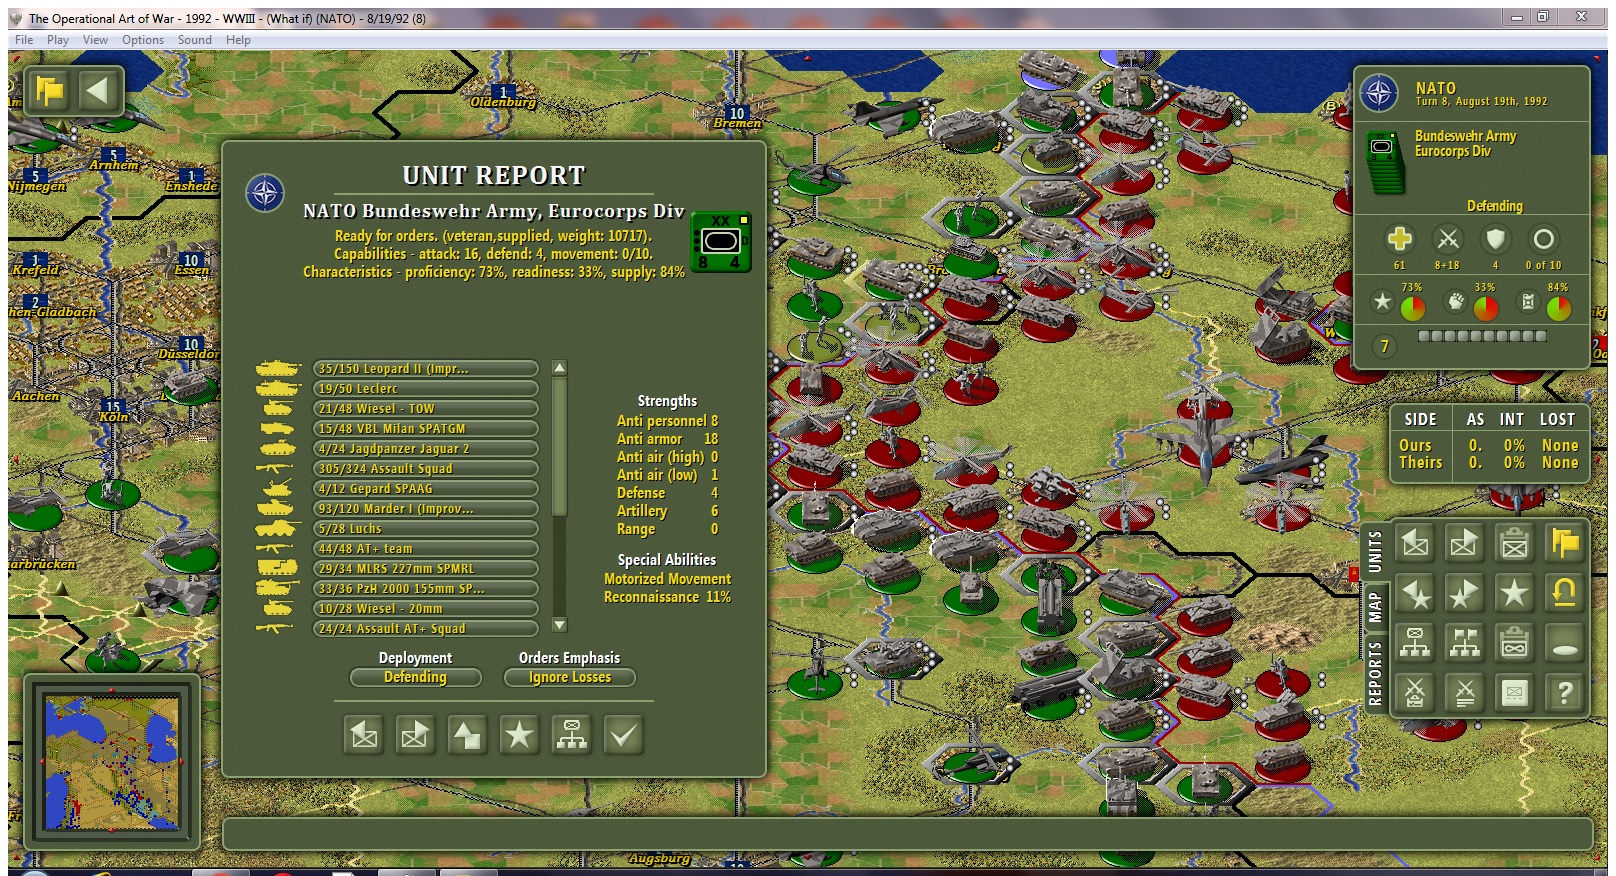Select the 35/150 Leopard II equipment row
The height and width of the screenshot is (876, 1616).
pyautogui.click(x=426, y=369)
